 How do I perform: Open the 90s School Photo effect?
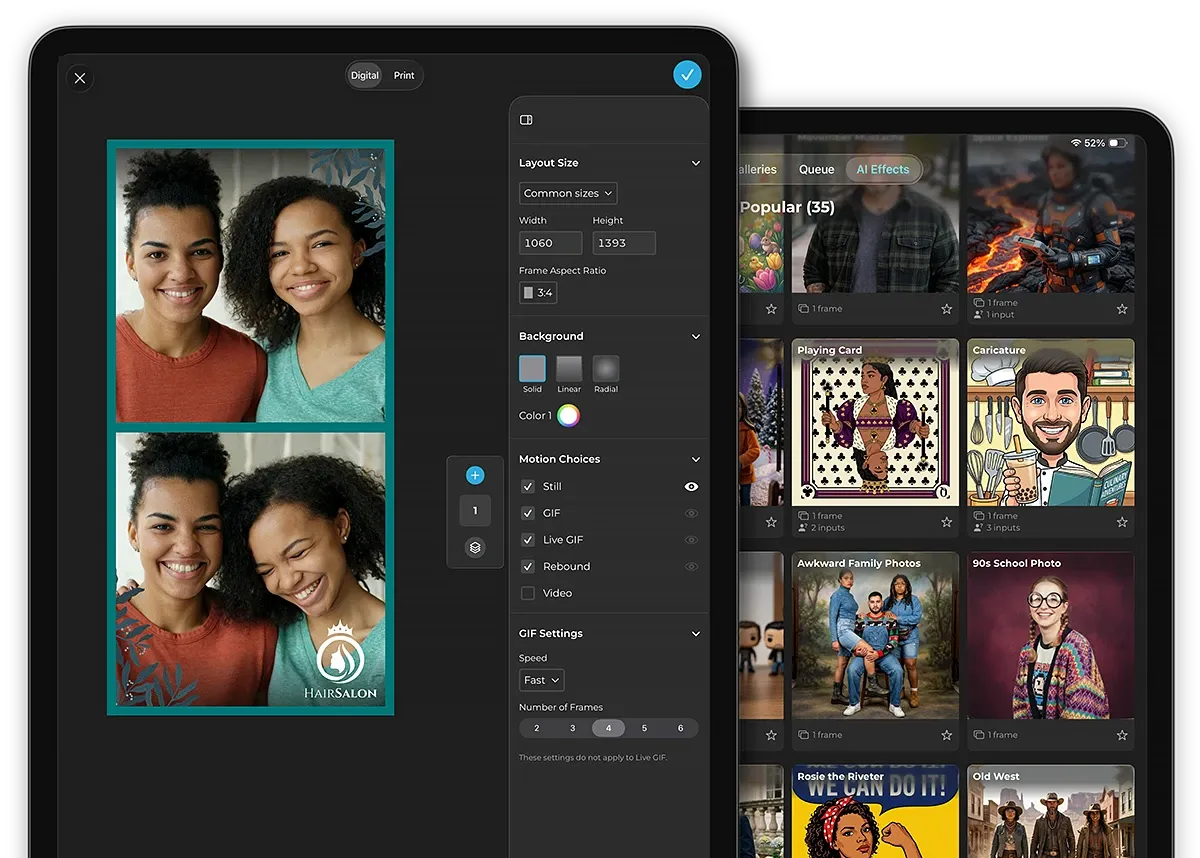(x=1051, y=636)
